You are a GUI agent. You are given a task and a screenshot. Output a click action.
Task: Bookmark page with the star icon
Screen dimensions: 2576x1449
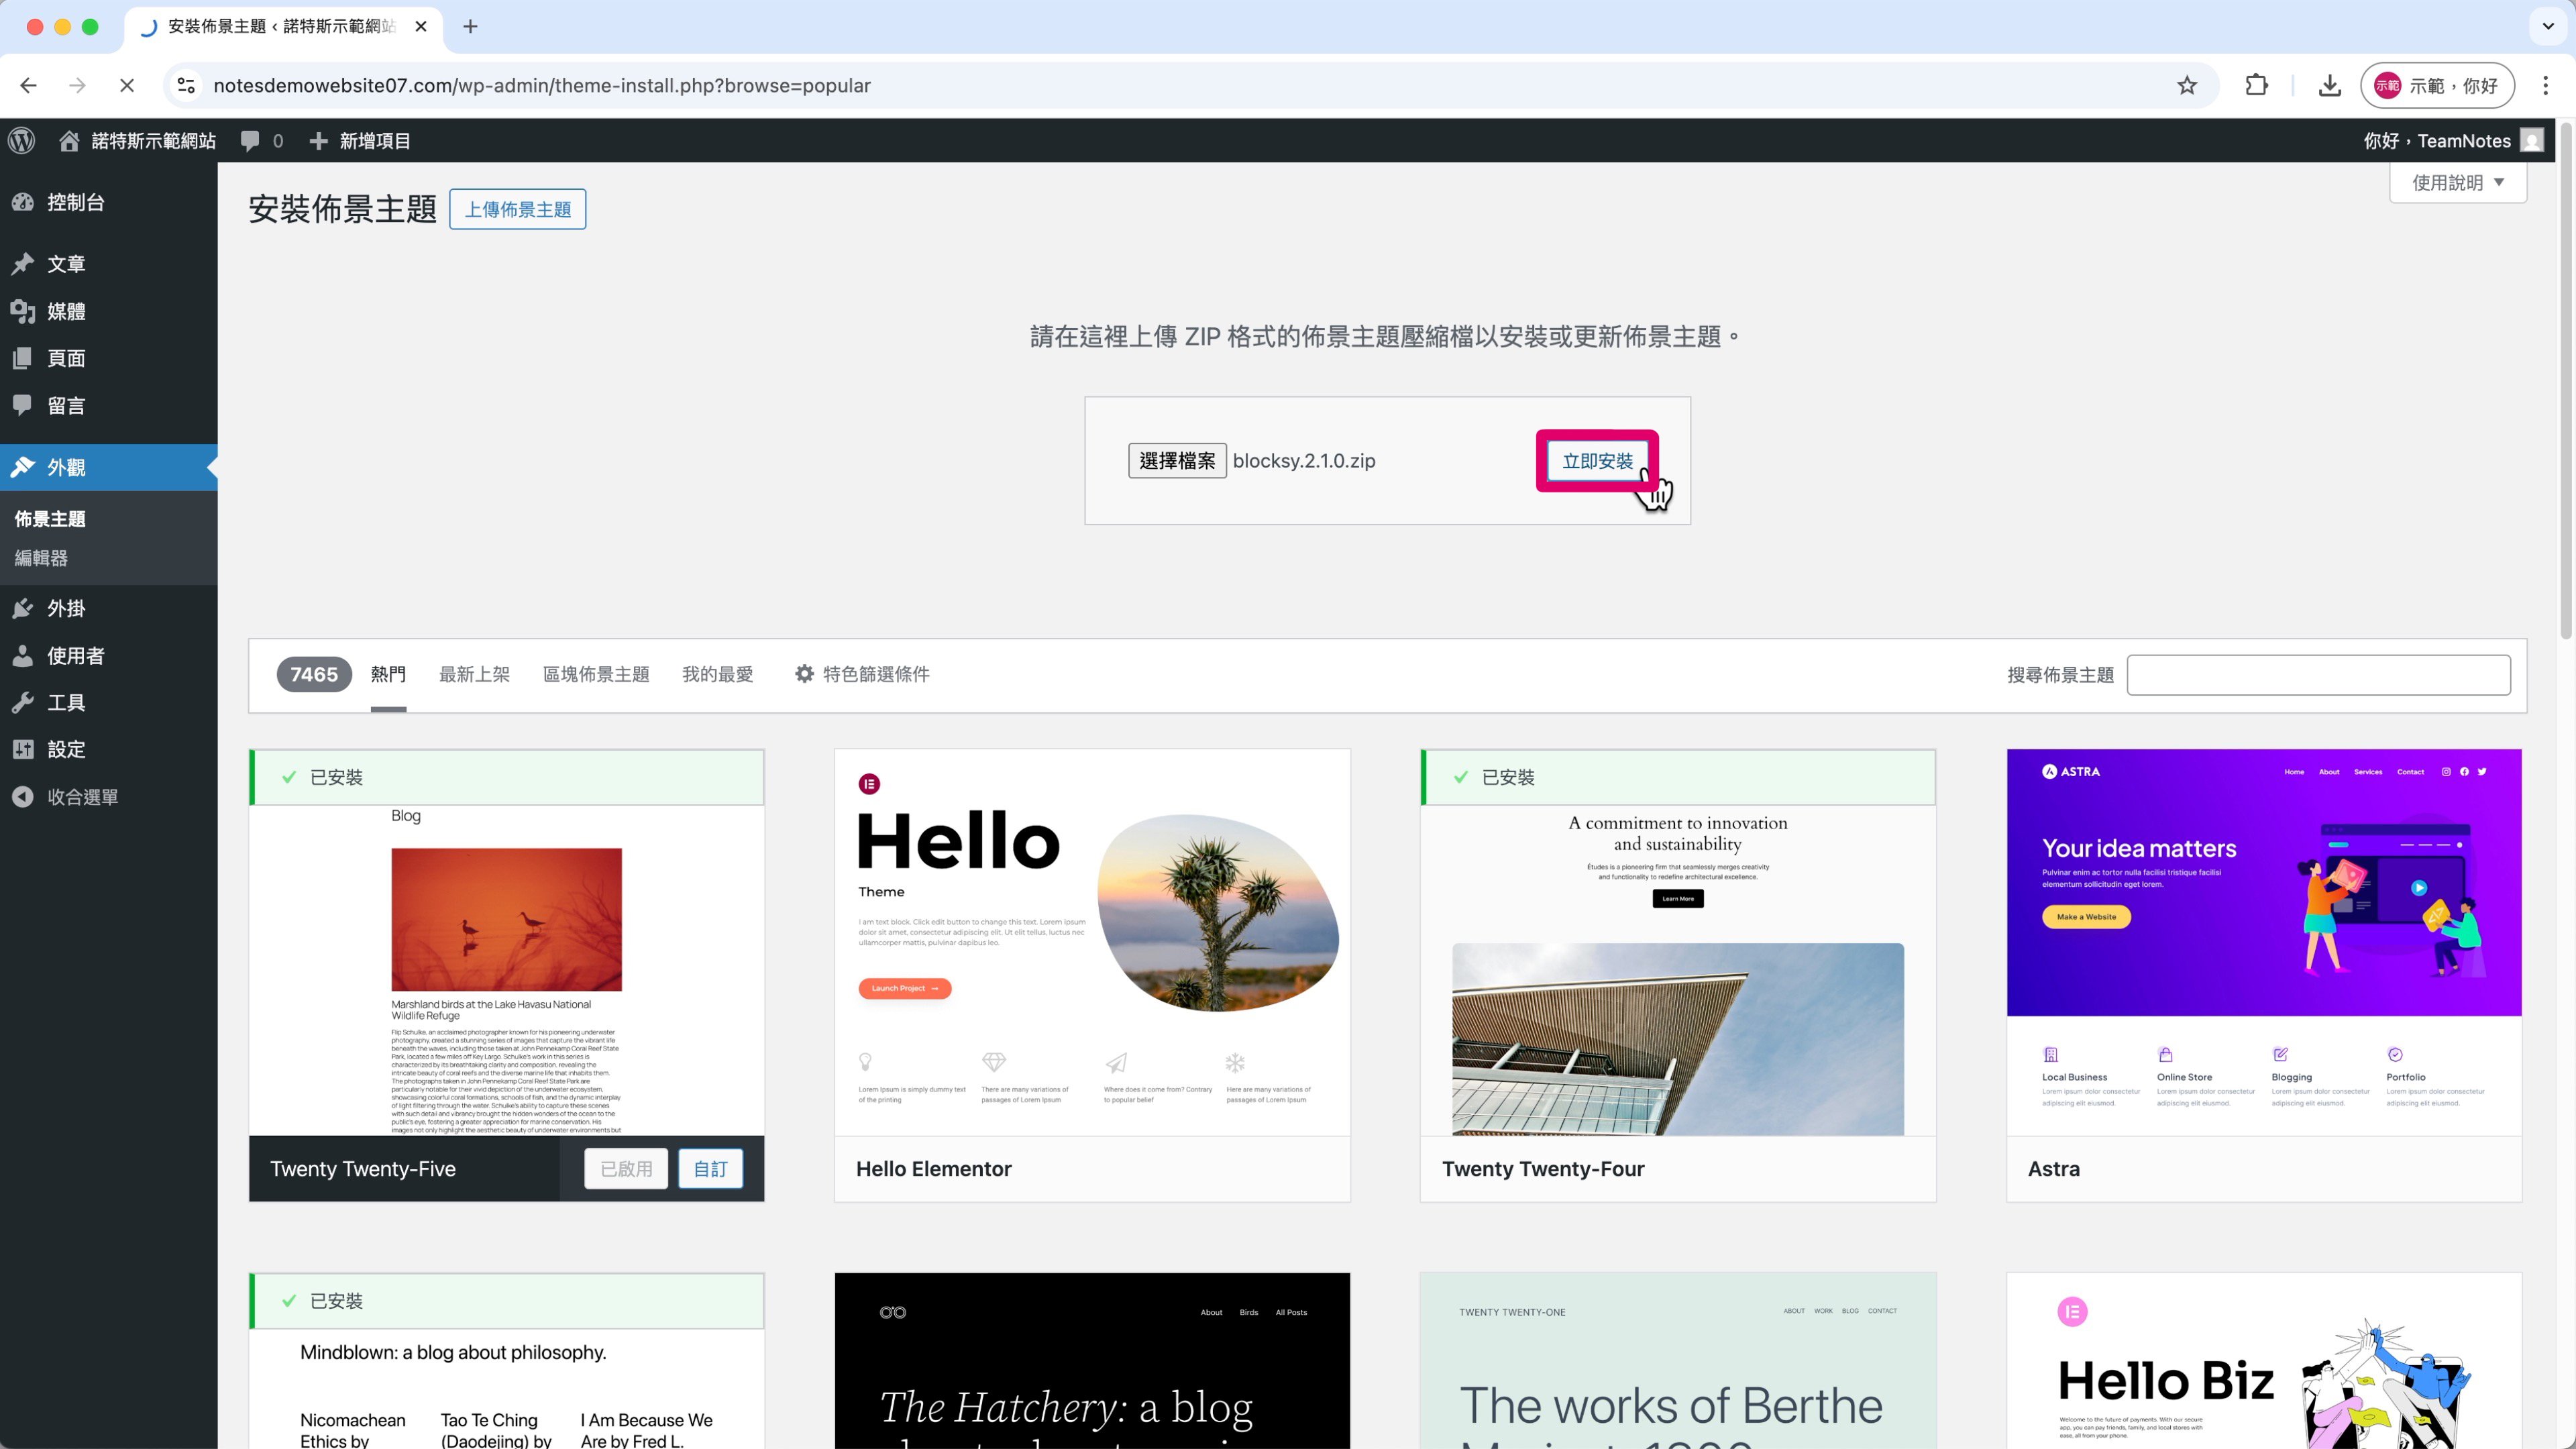(2187, 86)
